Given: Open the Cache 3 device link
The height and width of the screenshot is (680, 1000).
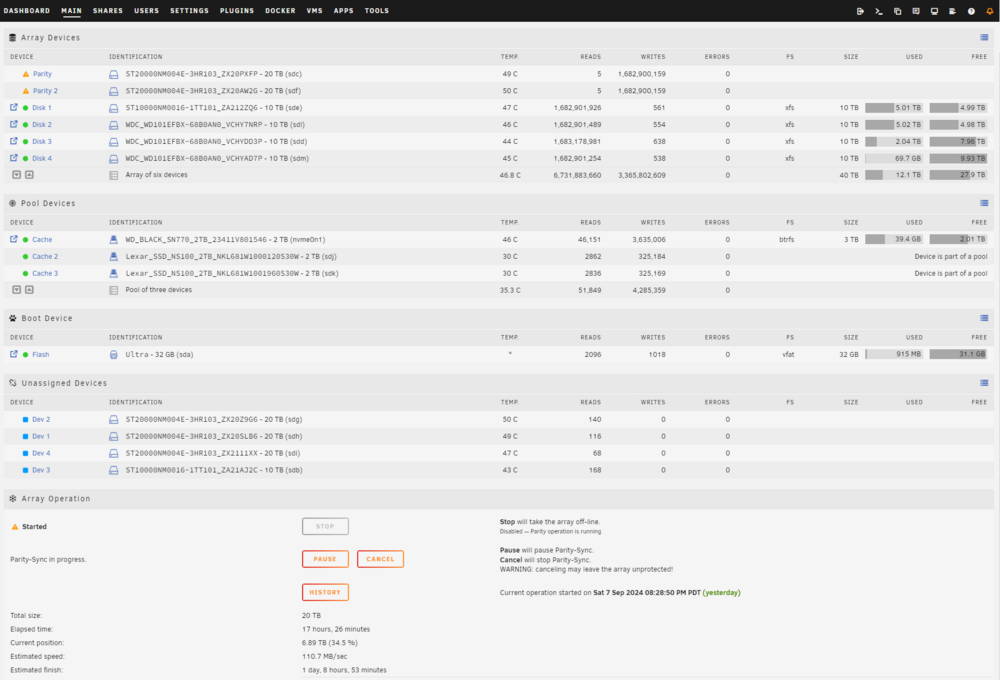Looking at the screenshot, I should [x=45, y=274].
